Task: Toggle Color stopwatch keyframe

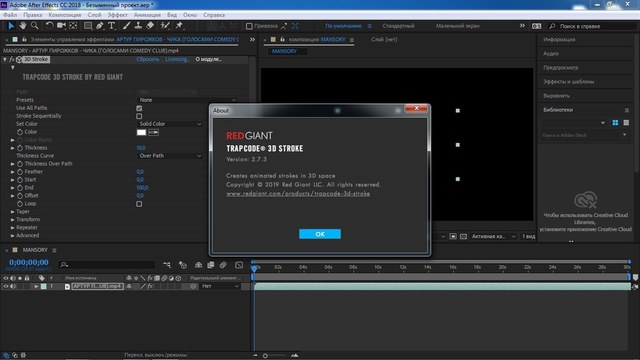Action: 20,132
